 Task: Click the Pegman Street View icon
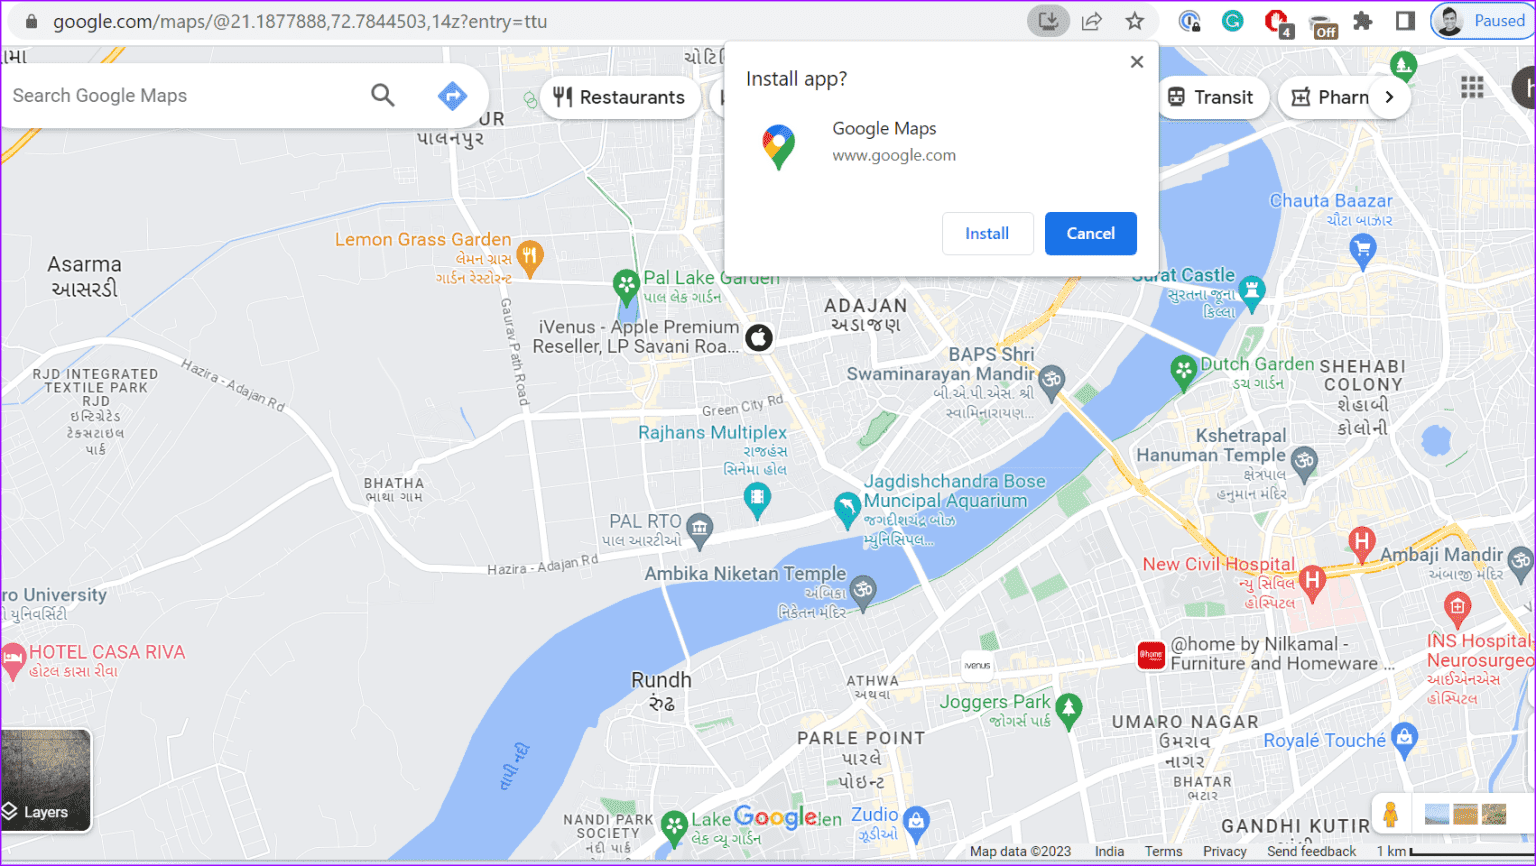[1390, 814]
